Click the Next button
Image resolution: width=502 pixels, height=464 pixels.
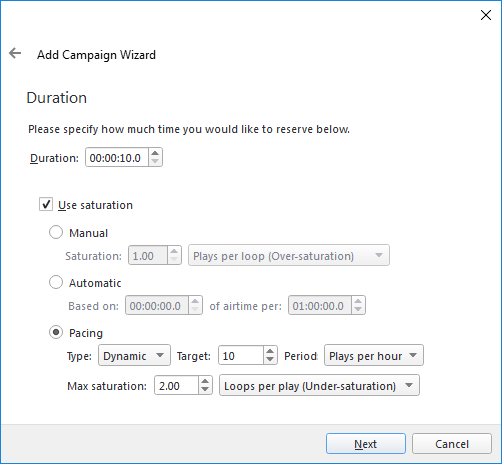366,444
